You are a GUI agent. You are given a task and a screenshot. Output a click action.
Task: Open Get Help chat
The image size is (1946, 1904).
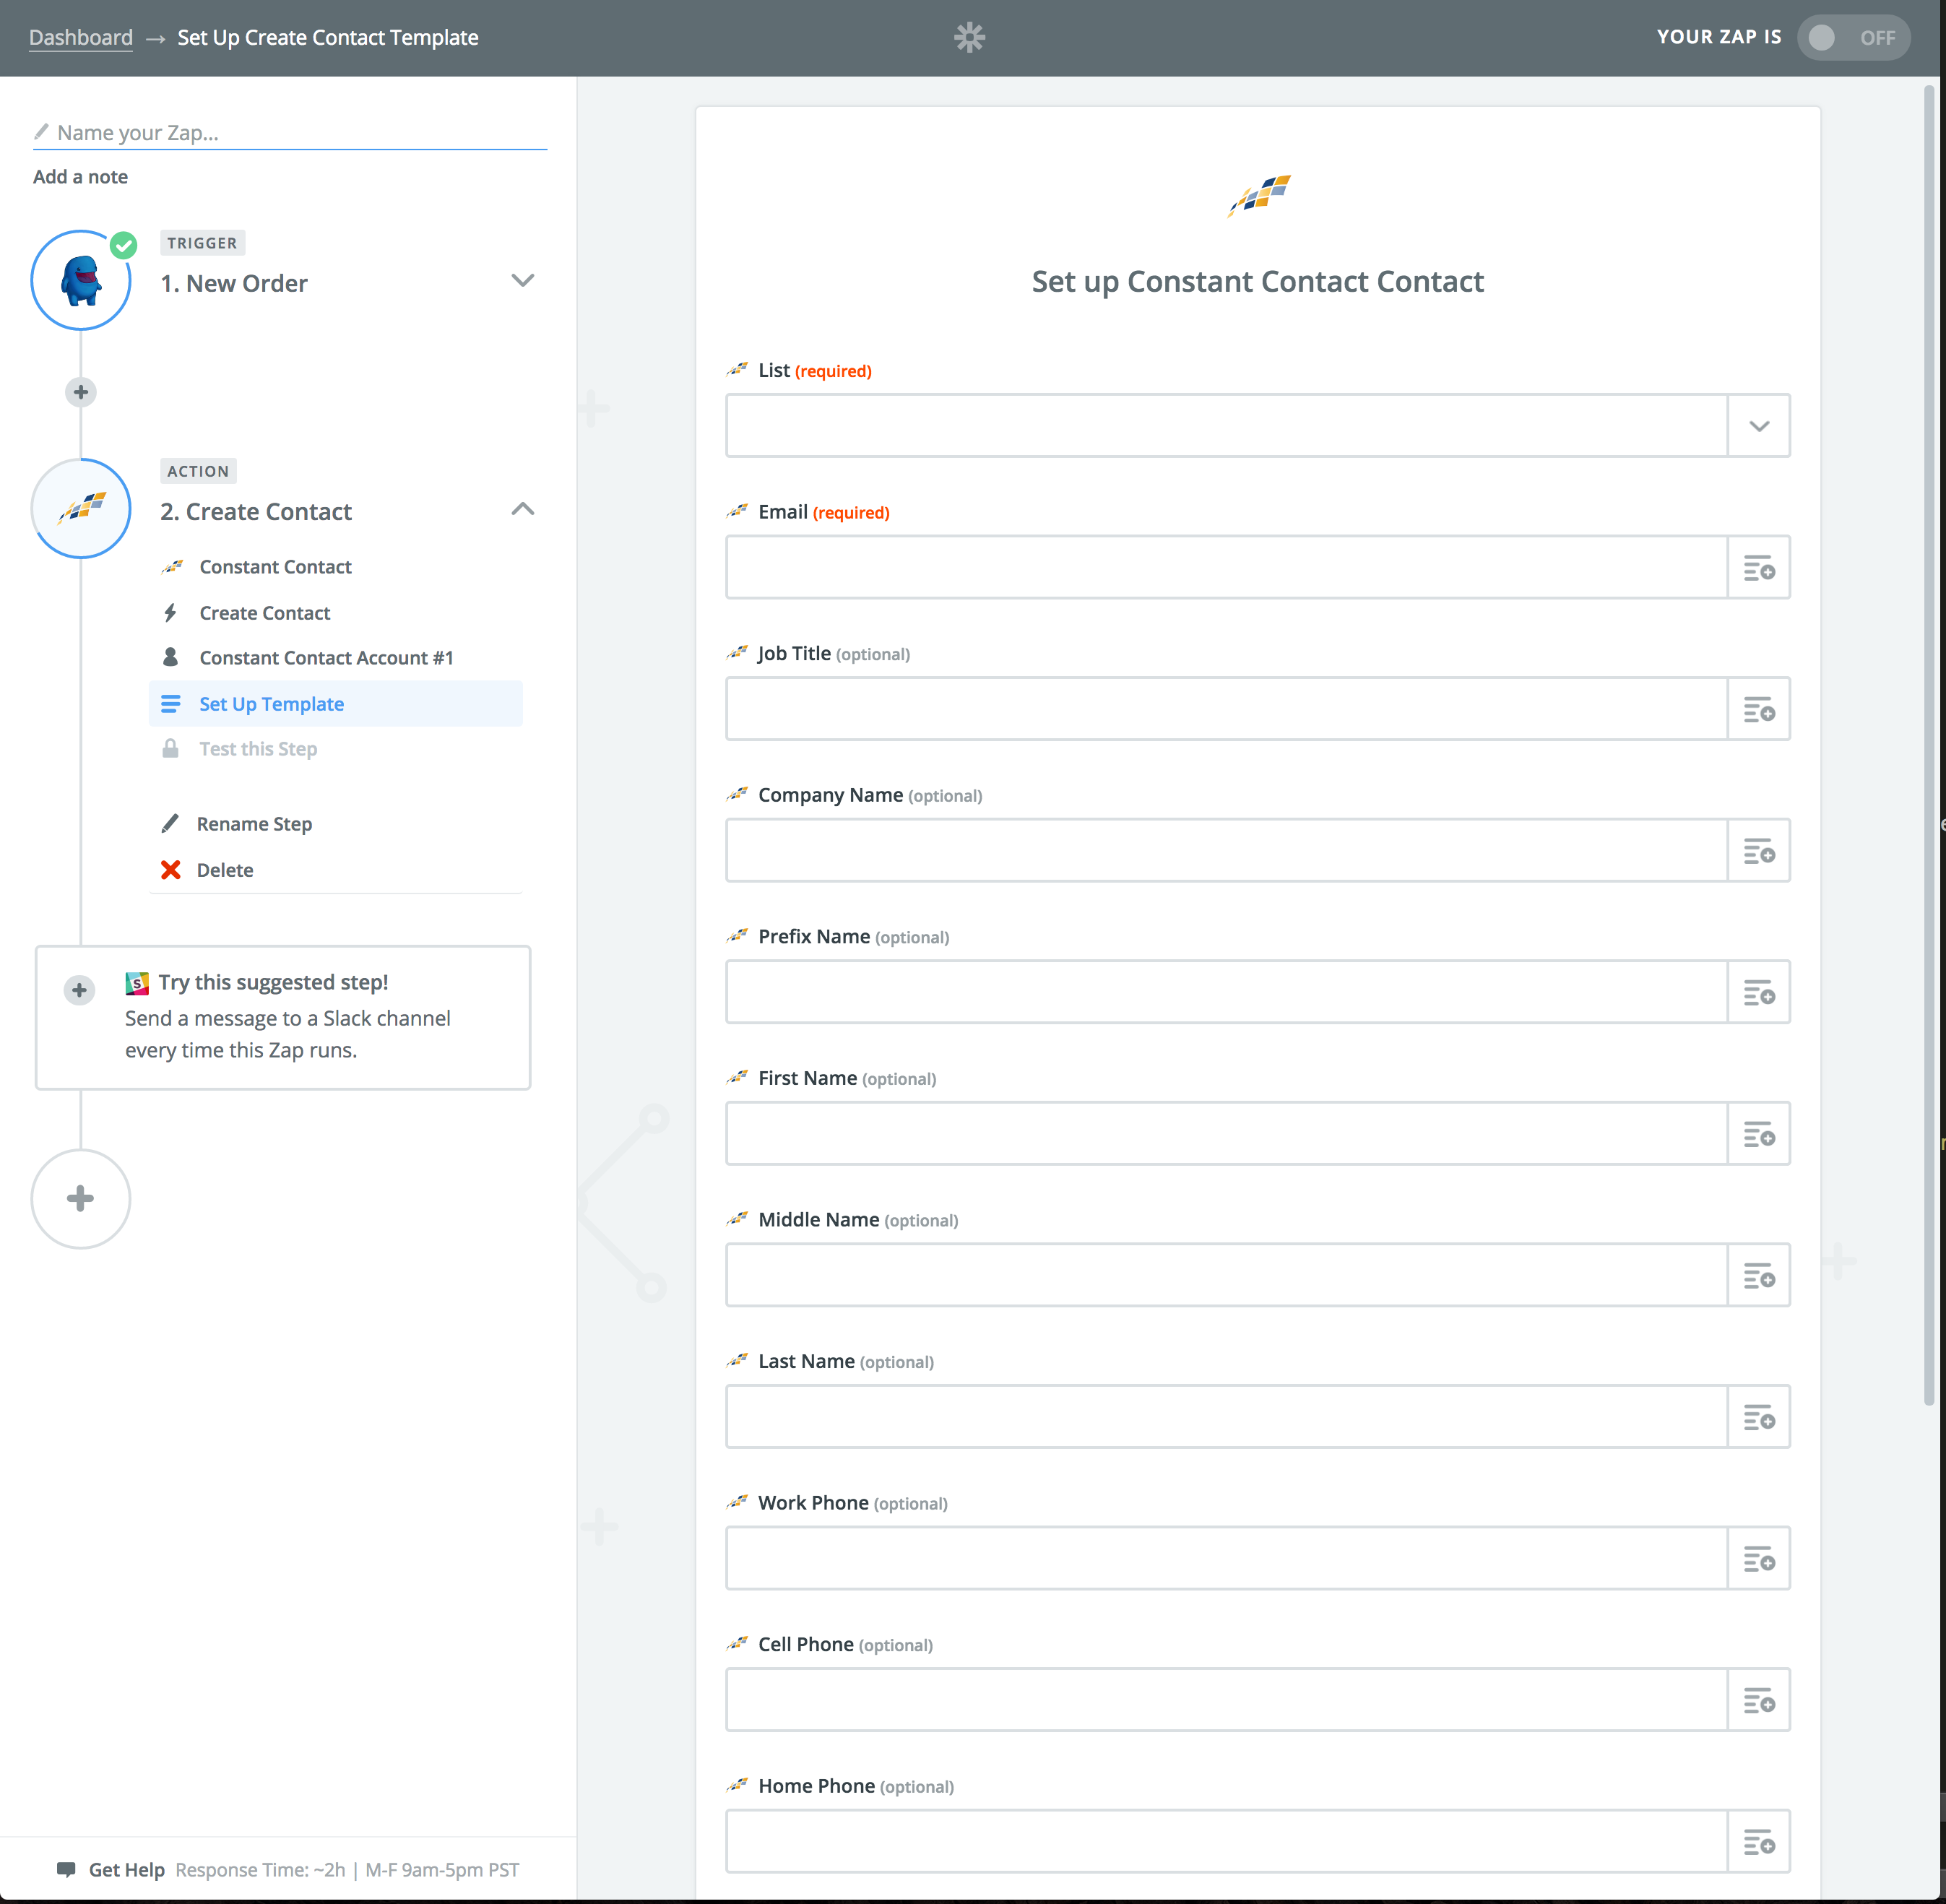[x=126, y=1870]
